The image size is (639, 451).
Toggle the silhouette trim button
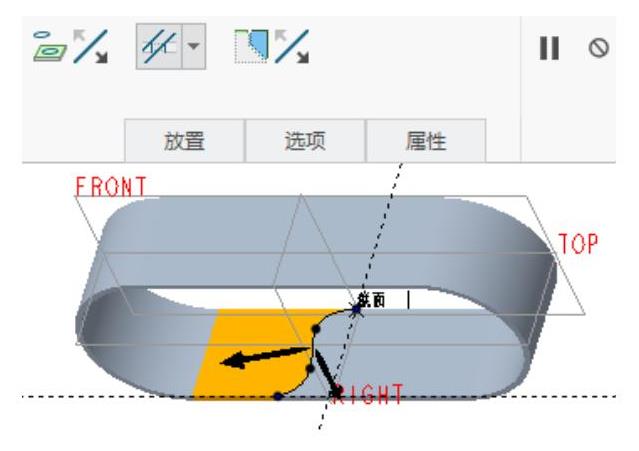coord(159,46)
